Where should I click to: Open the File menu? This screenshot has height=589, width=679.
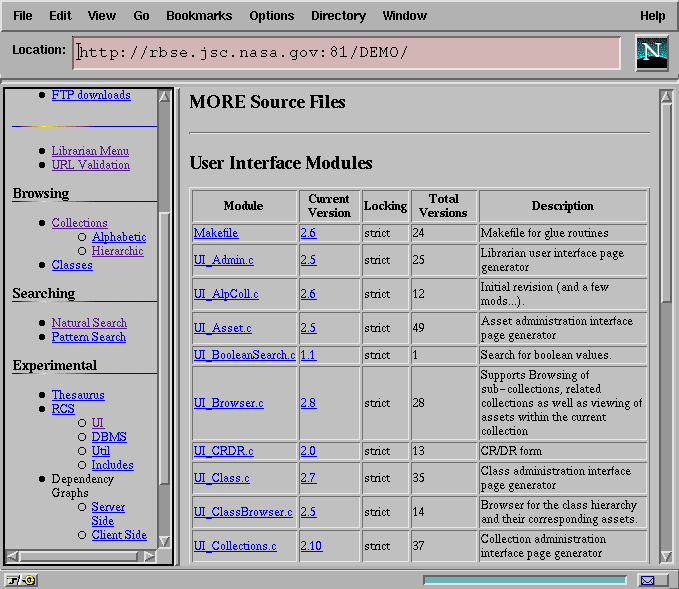pyautogui.click(x=22, y=16)
